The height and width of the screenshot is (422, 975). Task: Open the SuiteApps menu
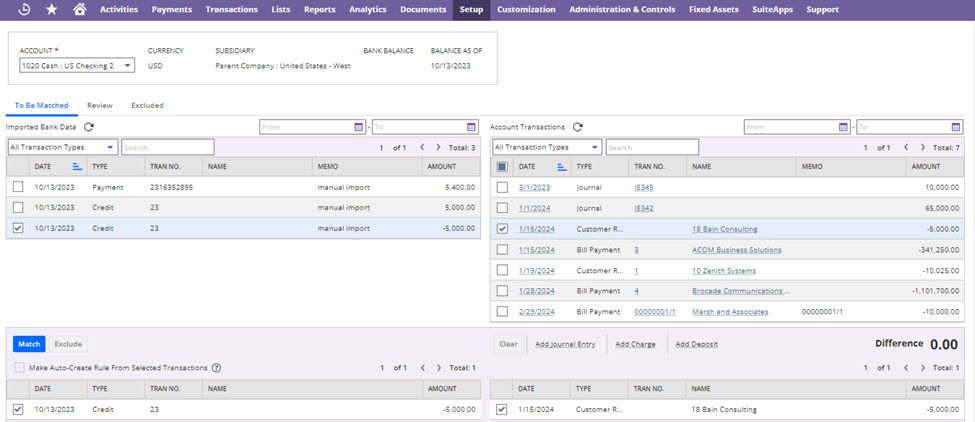772,9
